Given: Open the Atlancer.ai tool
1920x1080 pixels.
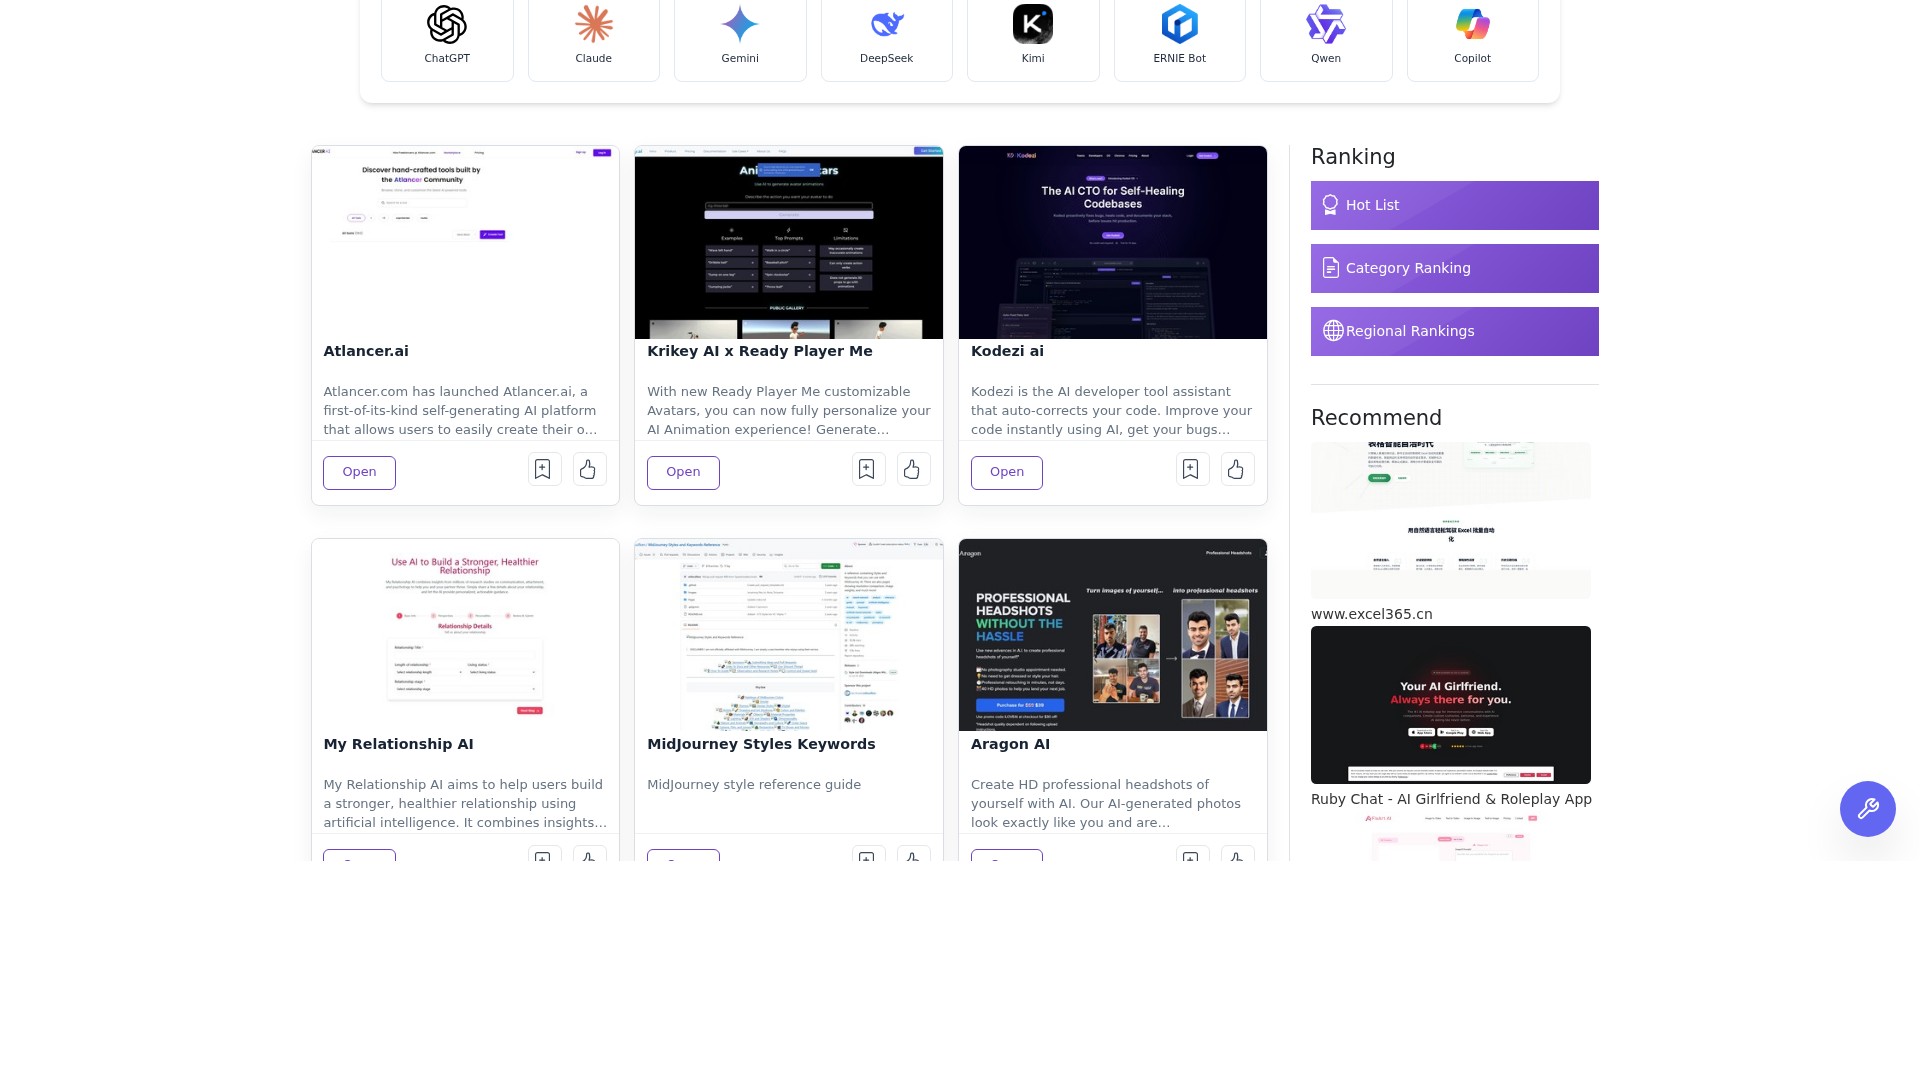Looking at the screenshot, I should click(x=359, y=473).
